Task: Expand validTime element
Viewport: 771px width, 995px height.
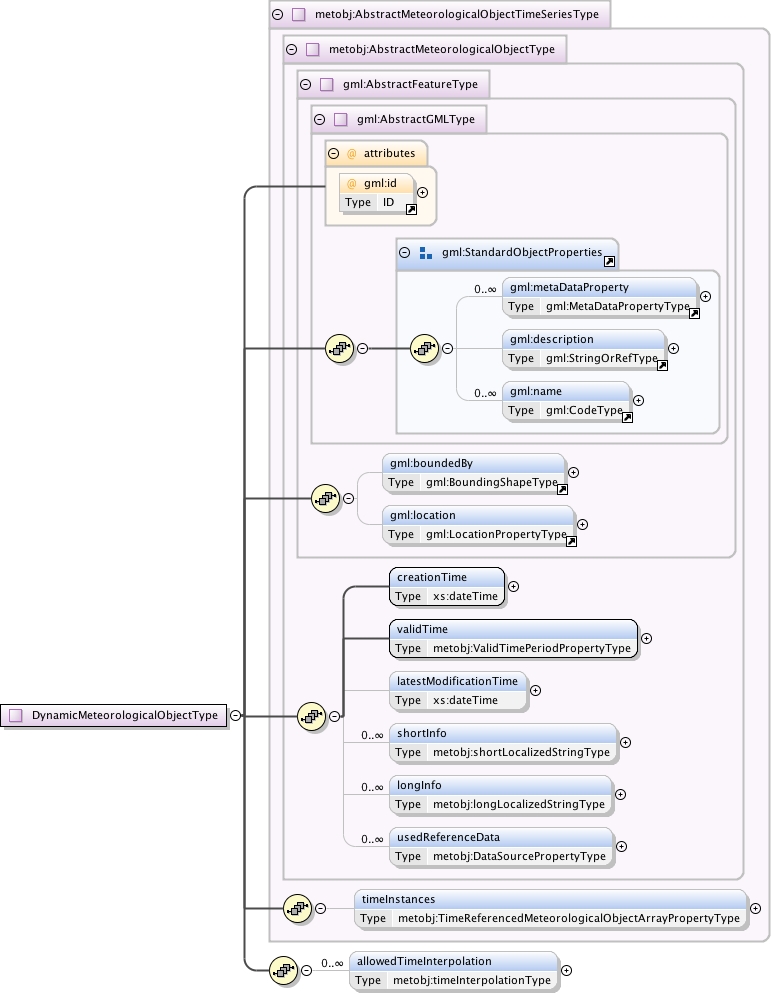Action: pos(646,638)
